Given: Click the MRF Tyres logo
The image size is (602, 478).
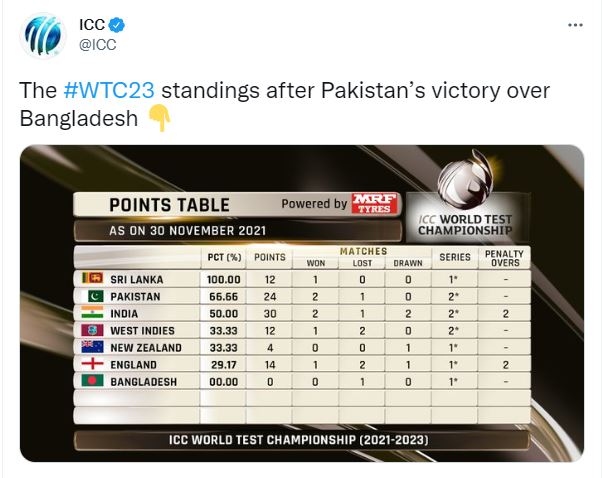Looking at the screenshot, I should (x=374, y=203).
